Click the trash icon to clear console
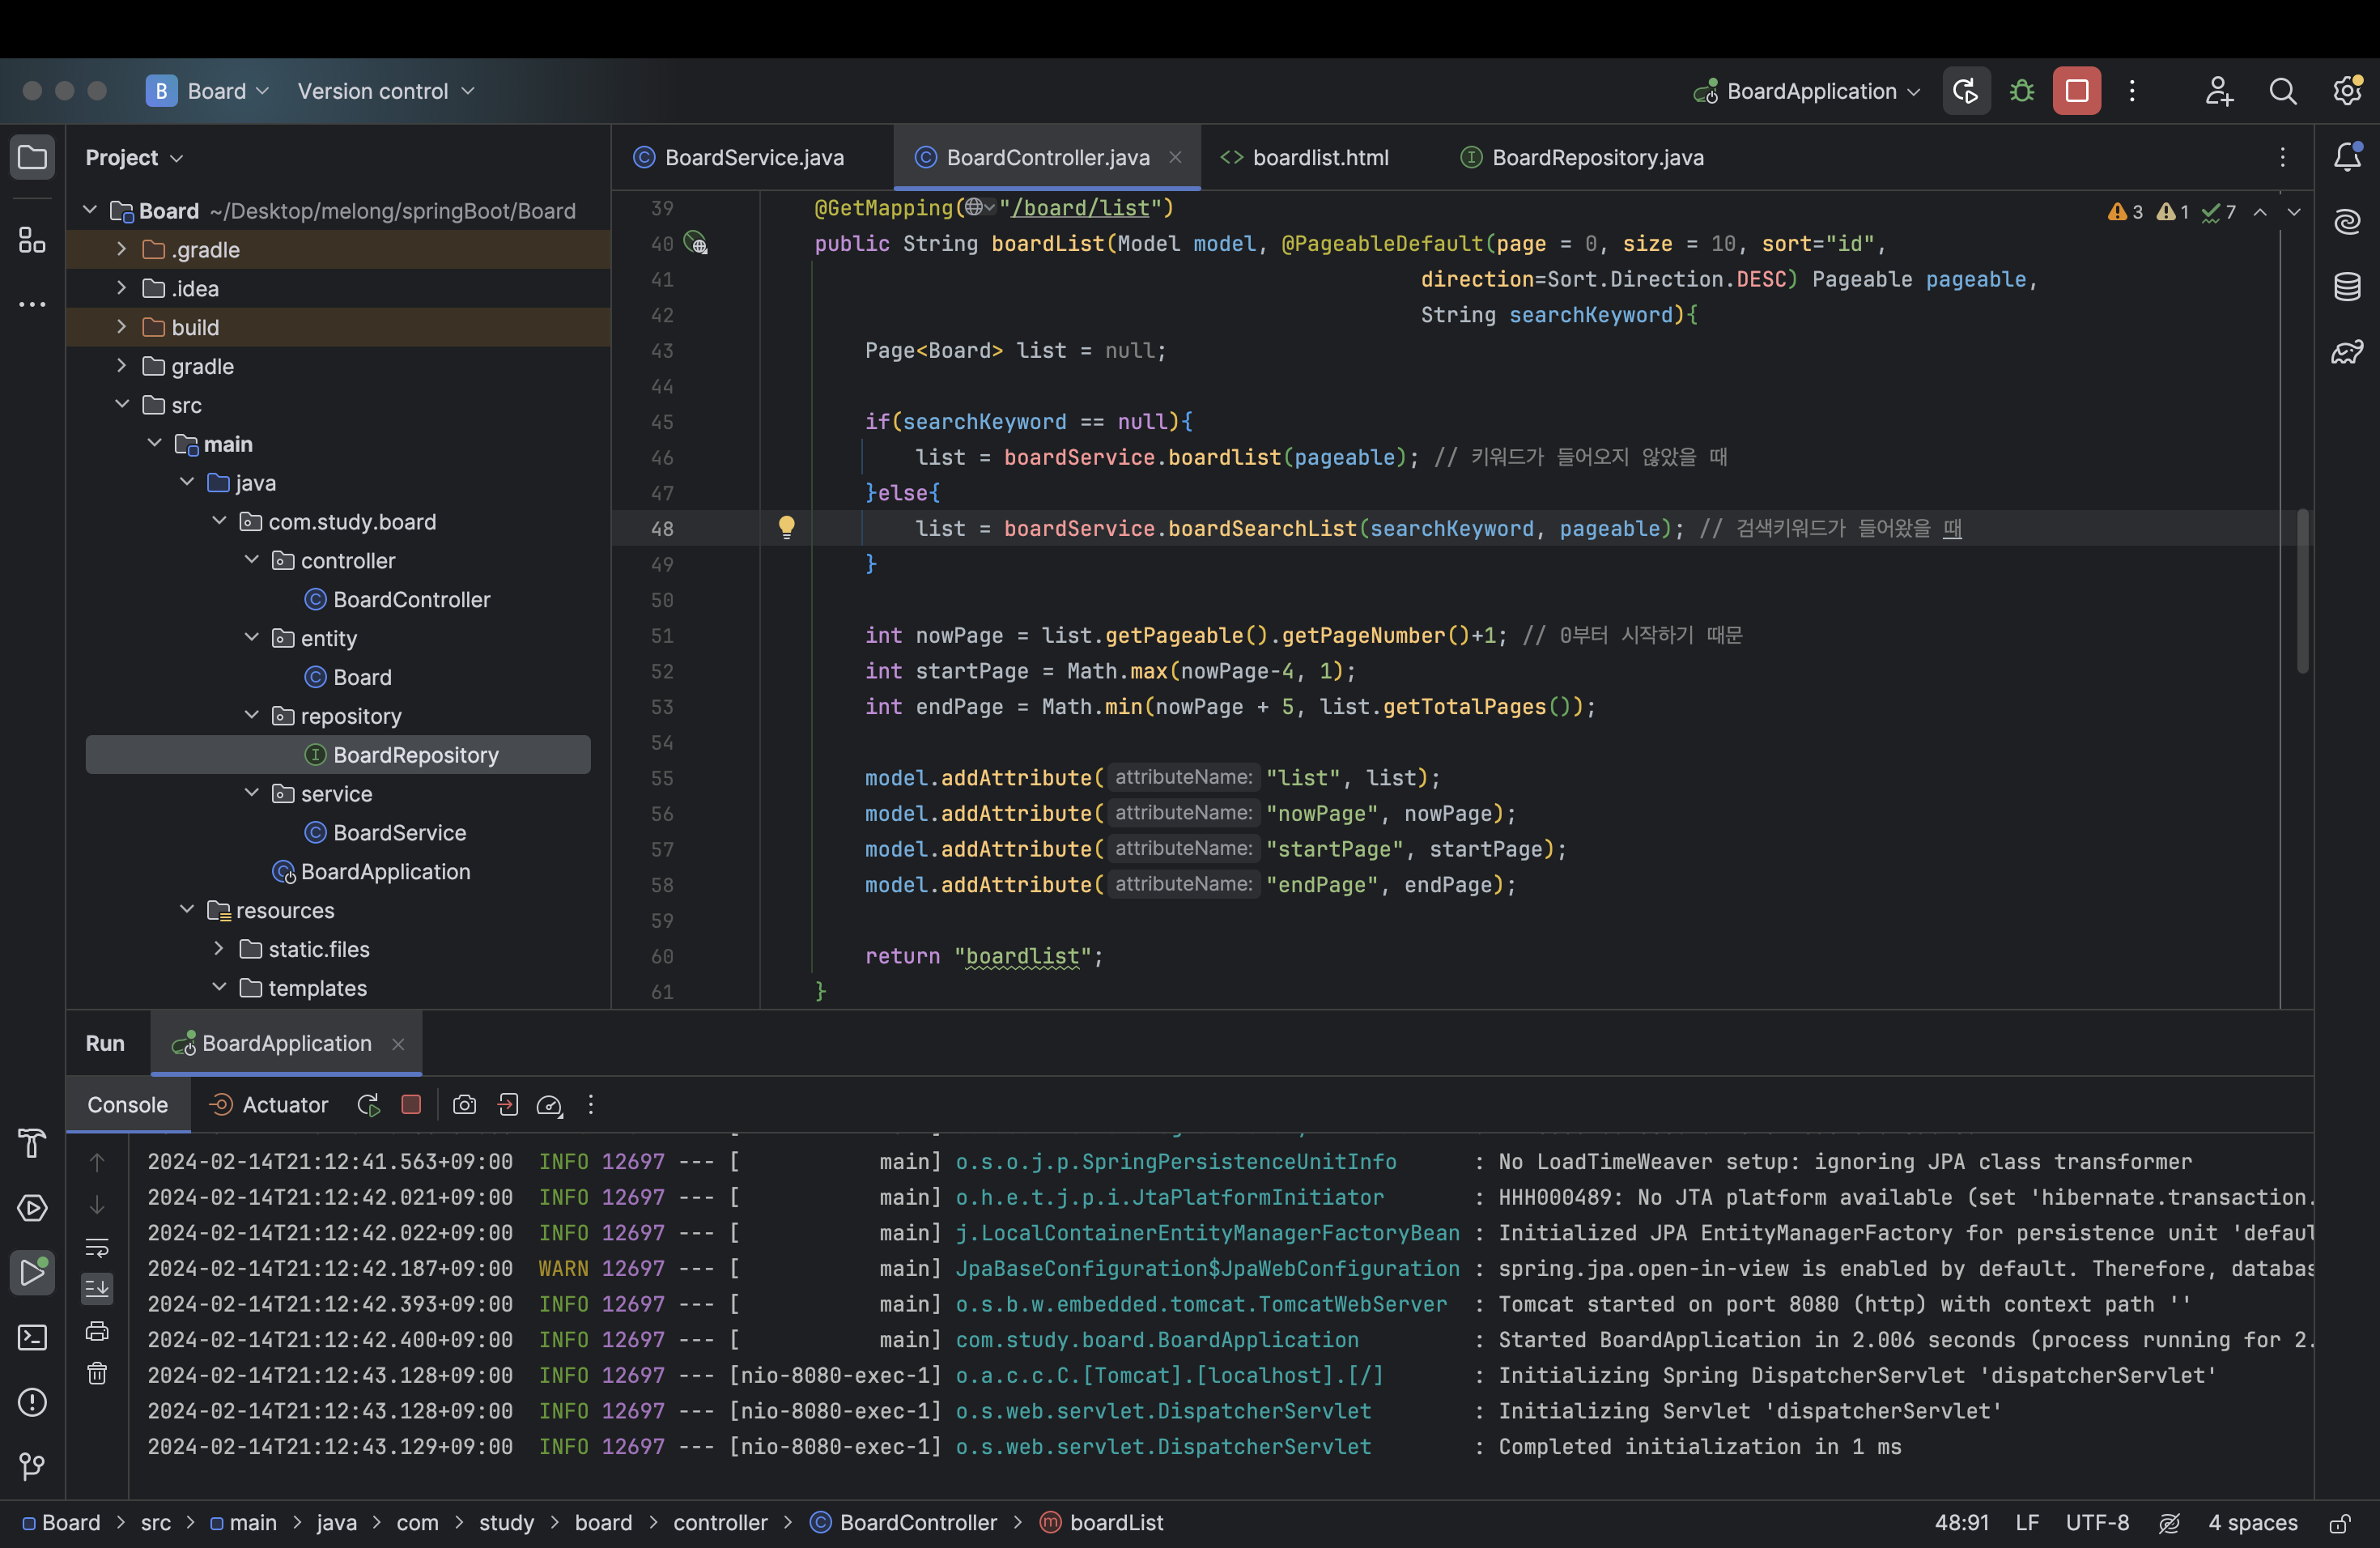This screenshot has width=2380, height=1548. (x=97, y=1373)
